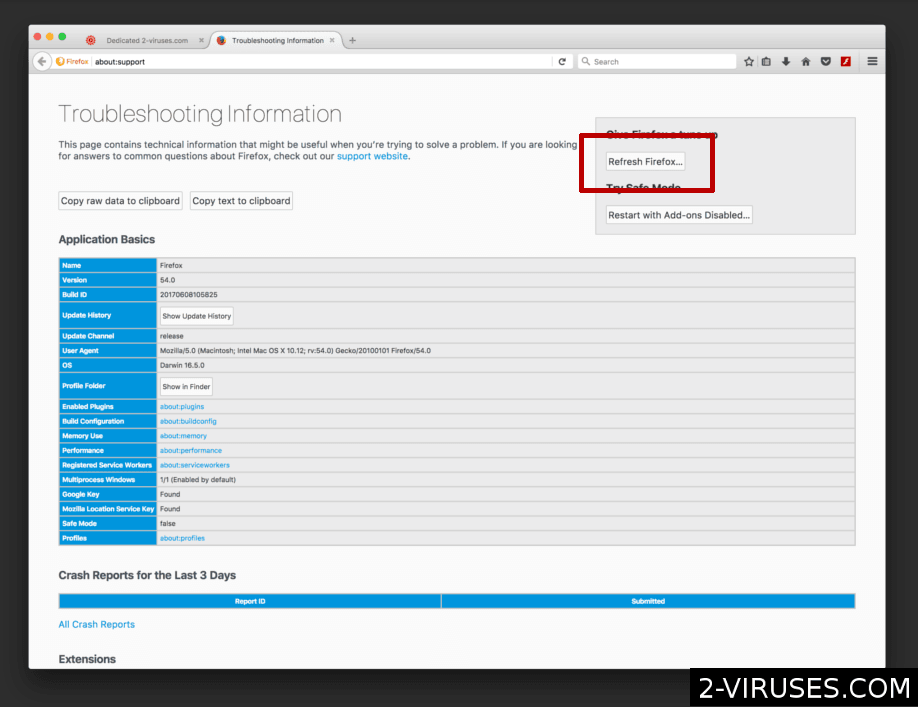918x707 pixels.
Task: Click Copy text to clipboard
Action: coord(241,201)
